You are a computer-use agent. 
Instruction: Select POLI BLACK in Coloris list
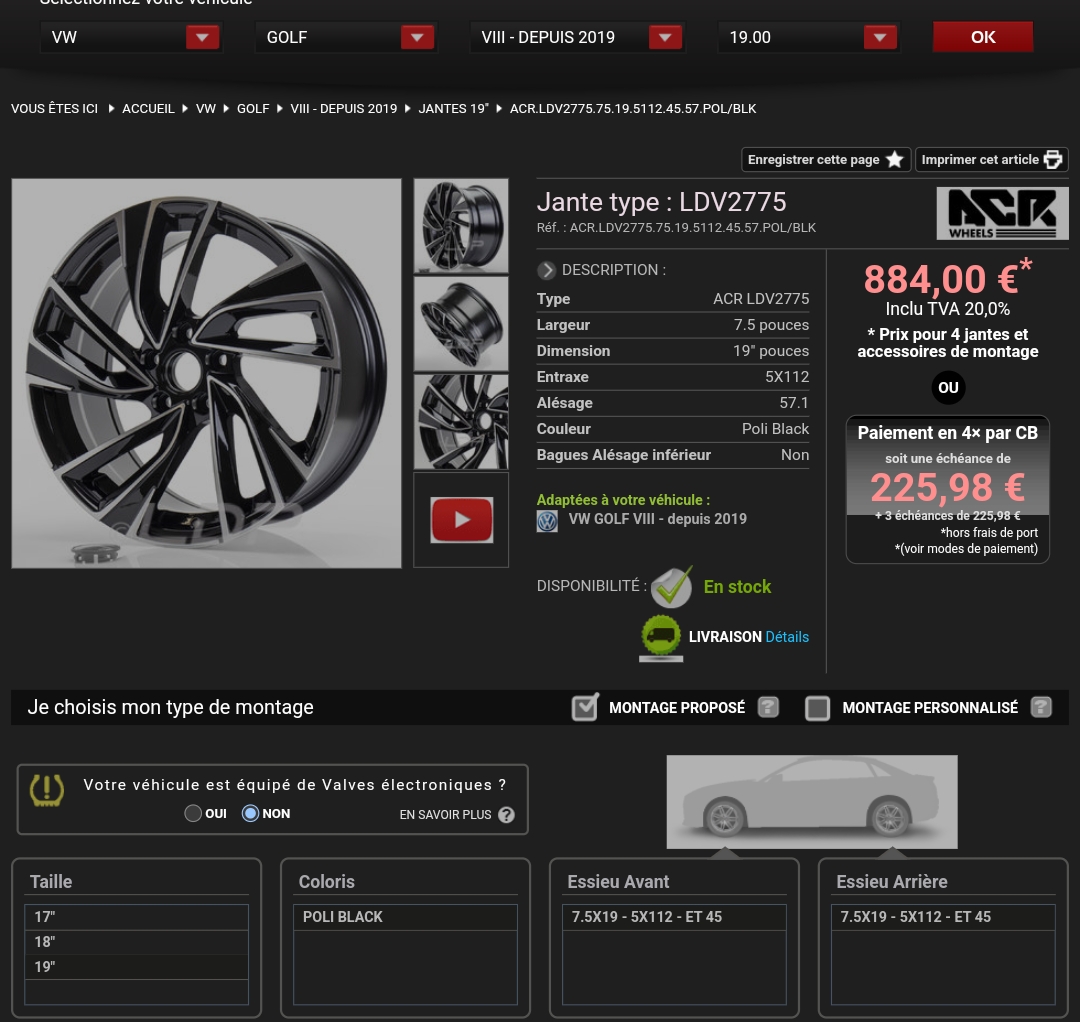coord(405,917)
